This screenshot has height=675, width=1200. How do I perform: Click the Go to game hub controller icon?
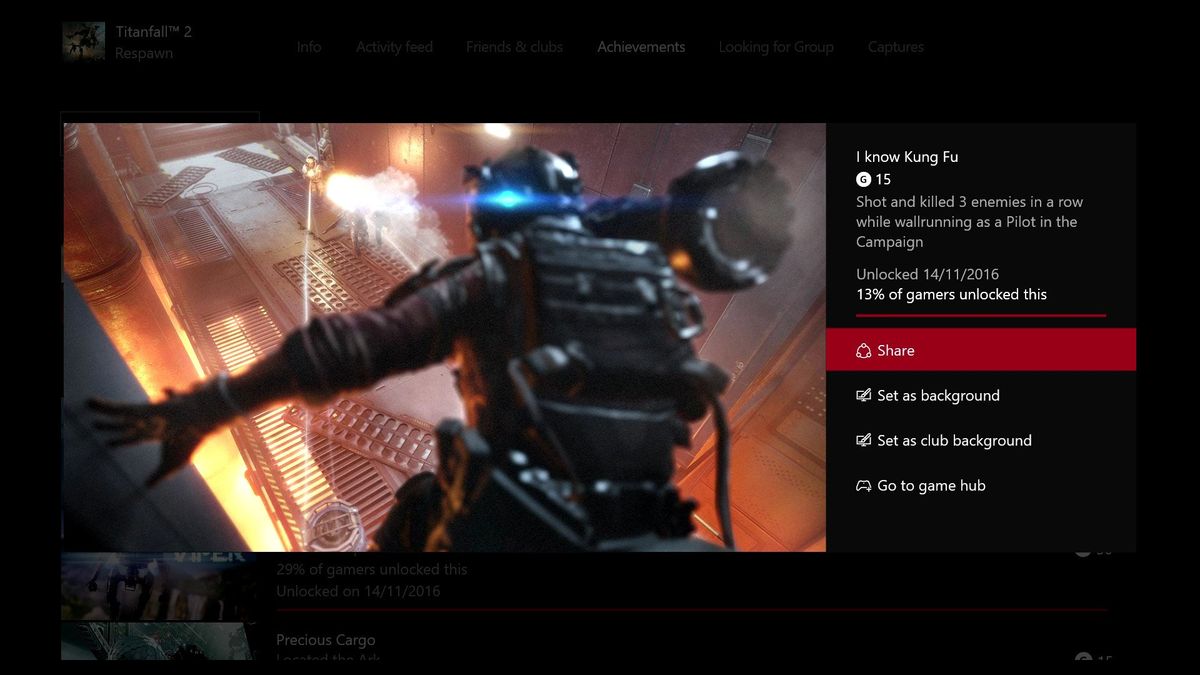click(x=862, y=485)
